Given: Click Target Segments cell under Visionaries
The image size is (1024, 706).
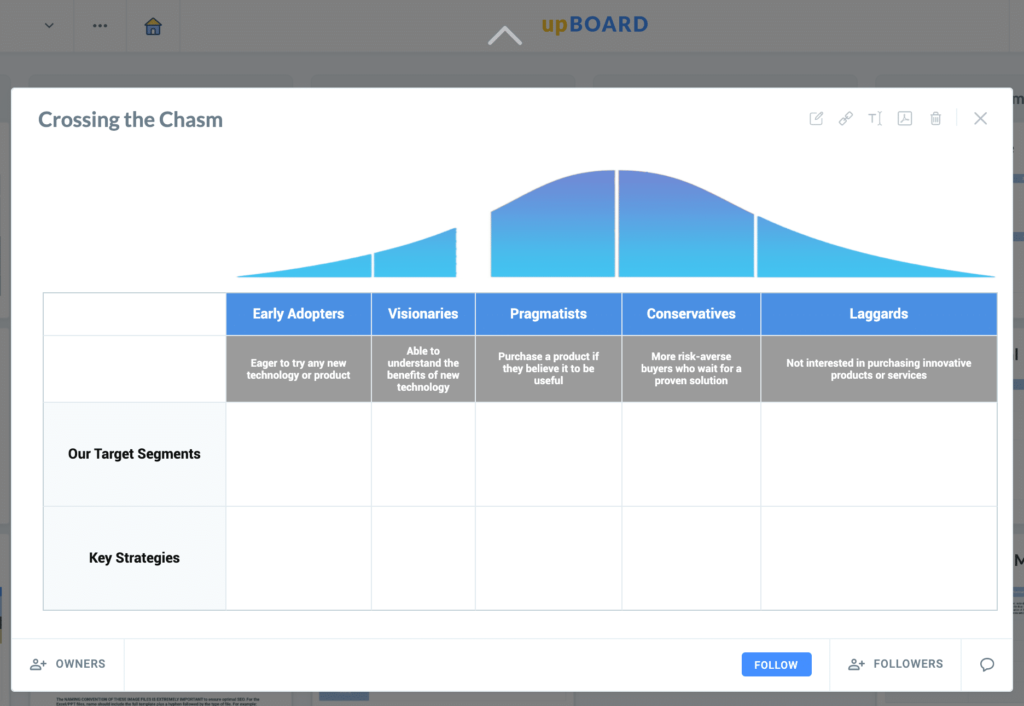Looking at the screenshot, I should [423, 455].
